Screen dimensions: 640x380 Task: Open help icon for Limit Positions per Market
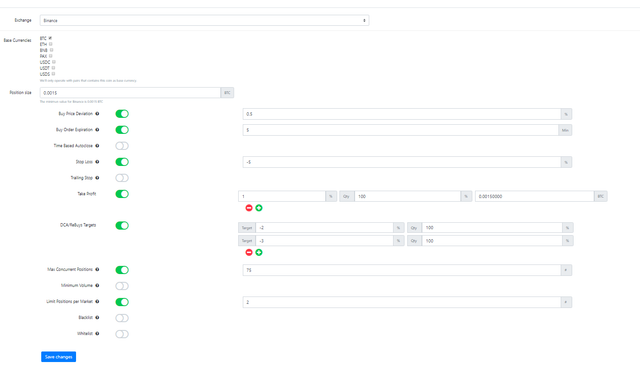point(97,302)
